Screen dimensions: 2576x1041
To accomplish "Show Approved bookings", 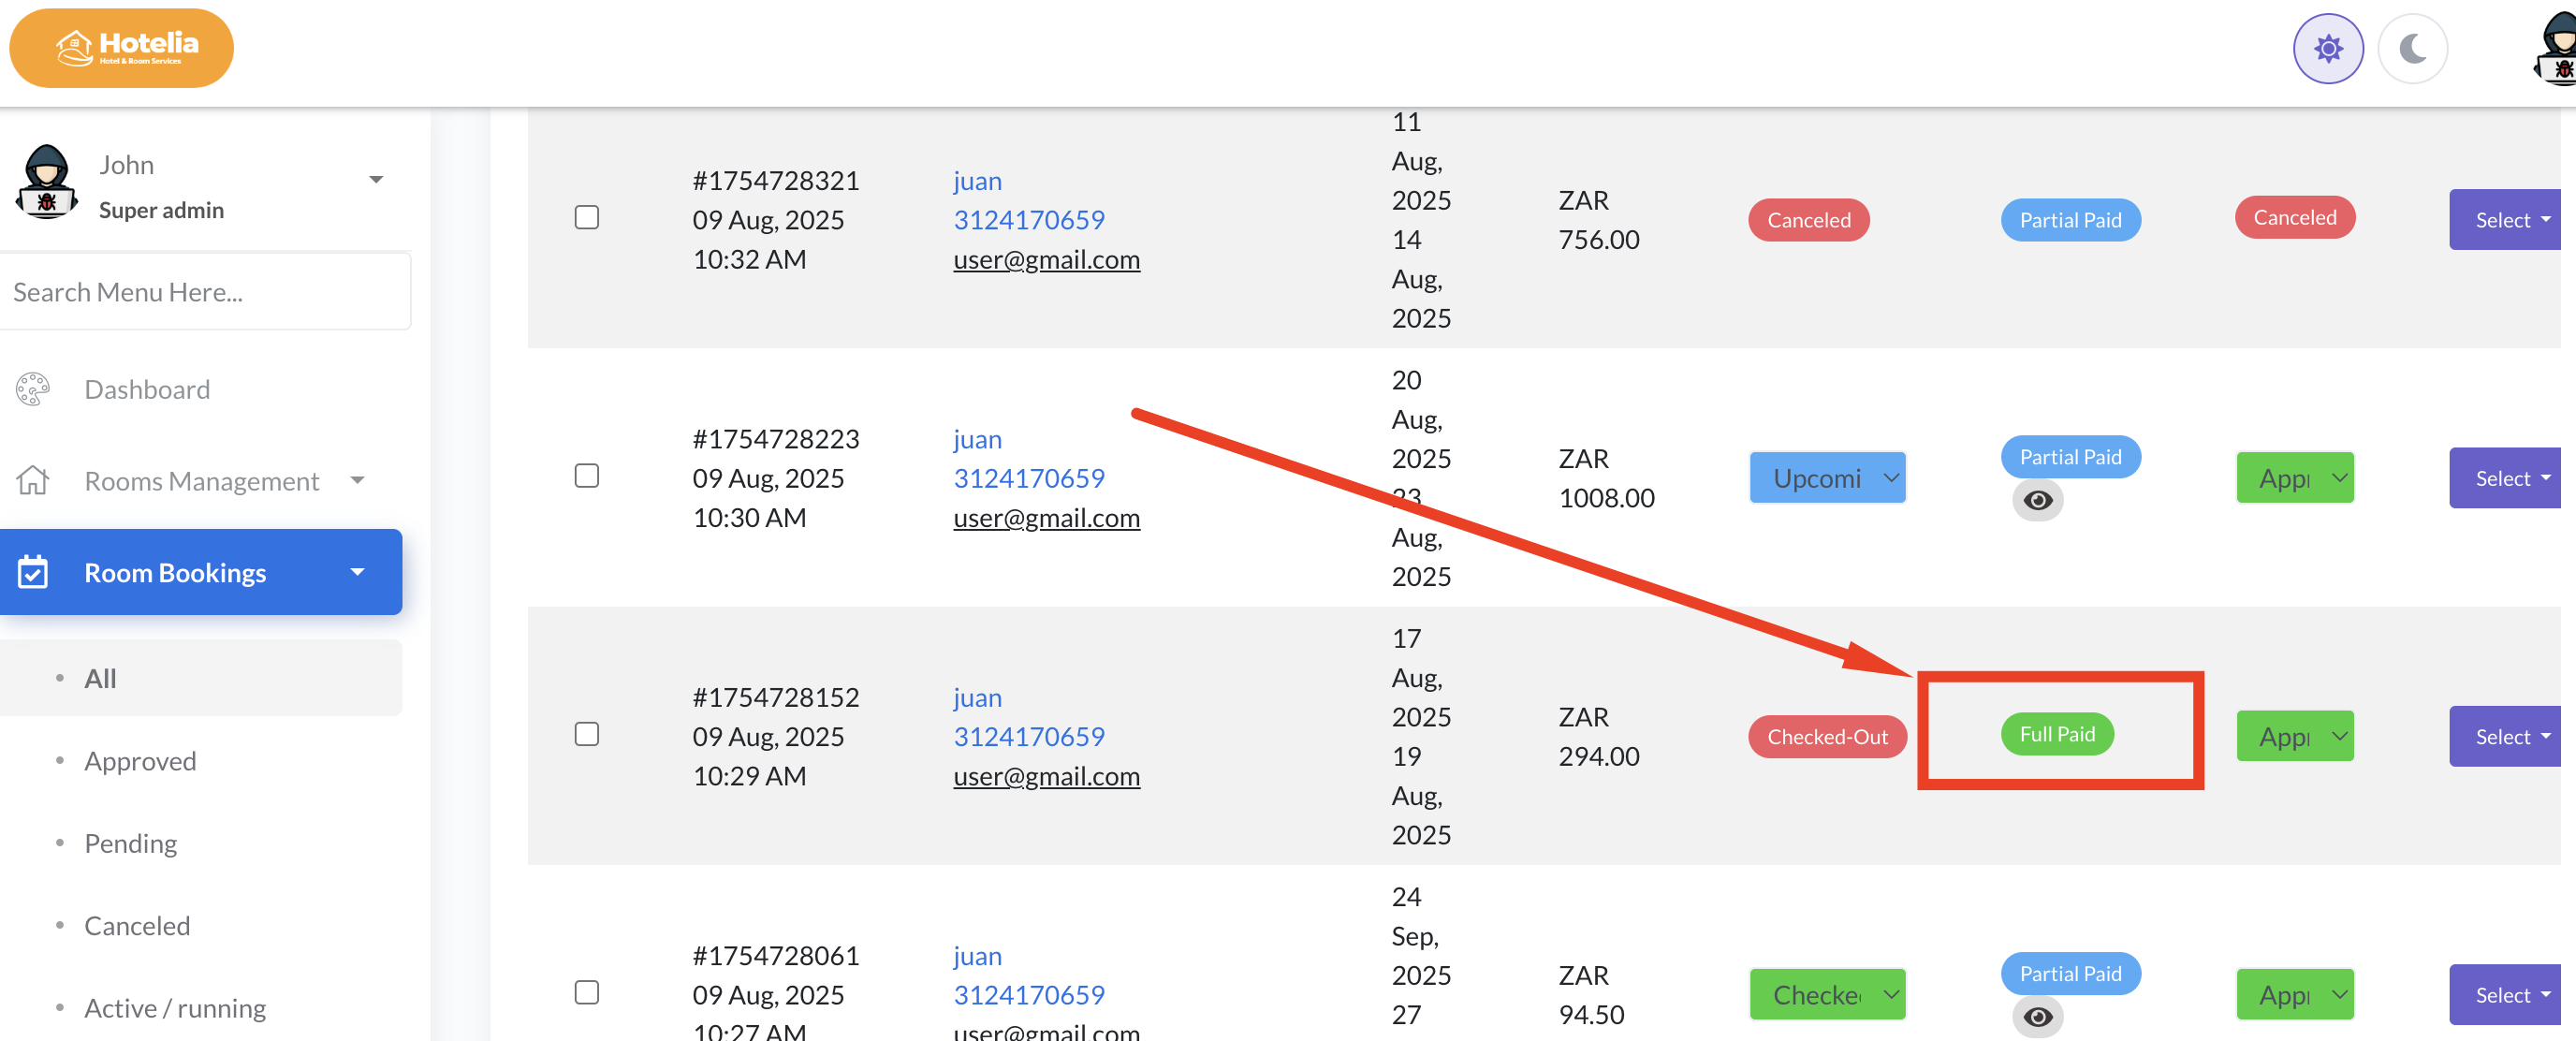I will click(140, 761).
